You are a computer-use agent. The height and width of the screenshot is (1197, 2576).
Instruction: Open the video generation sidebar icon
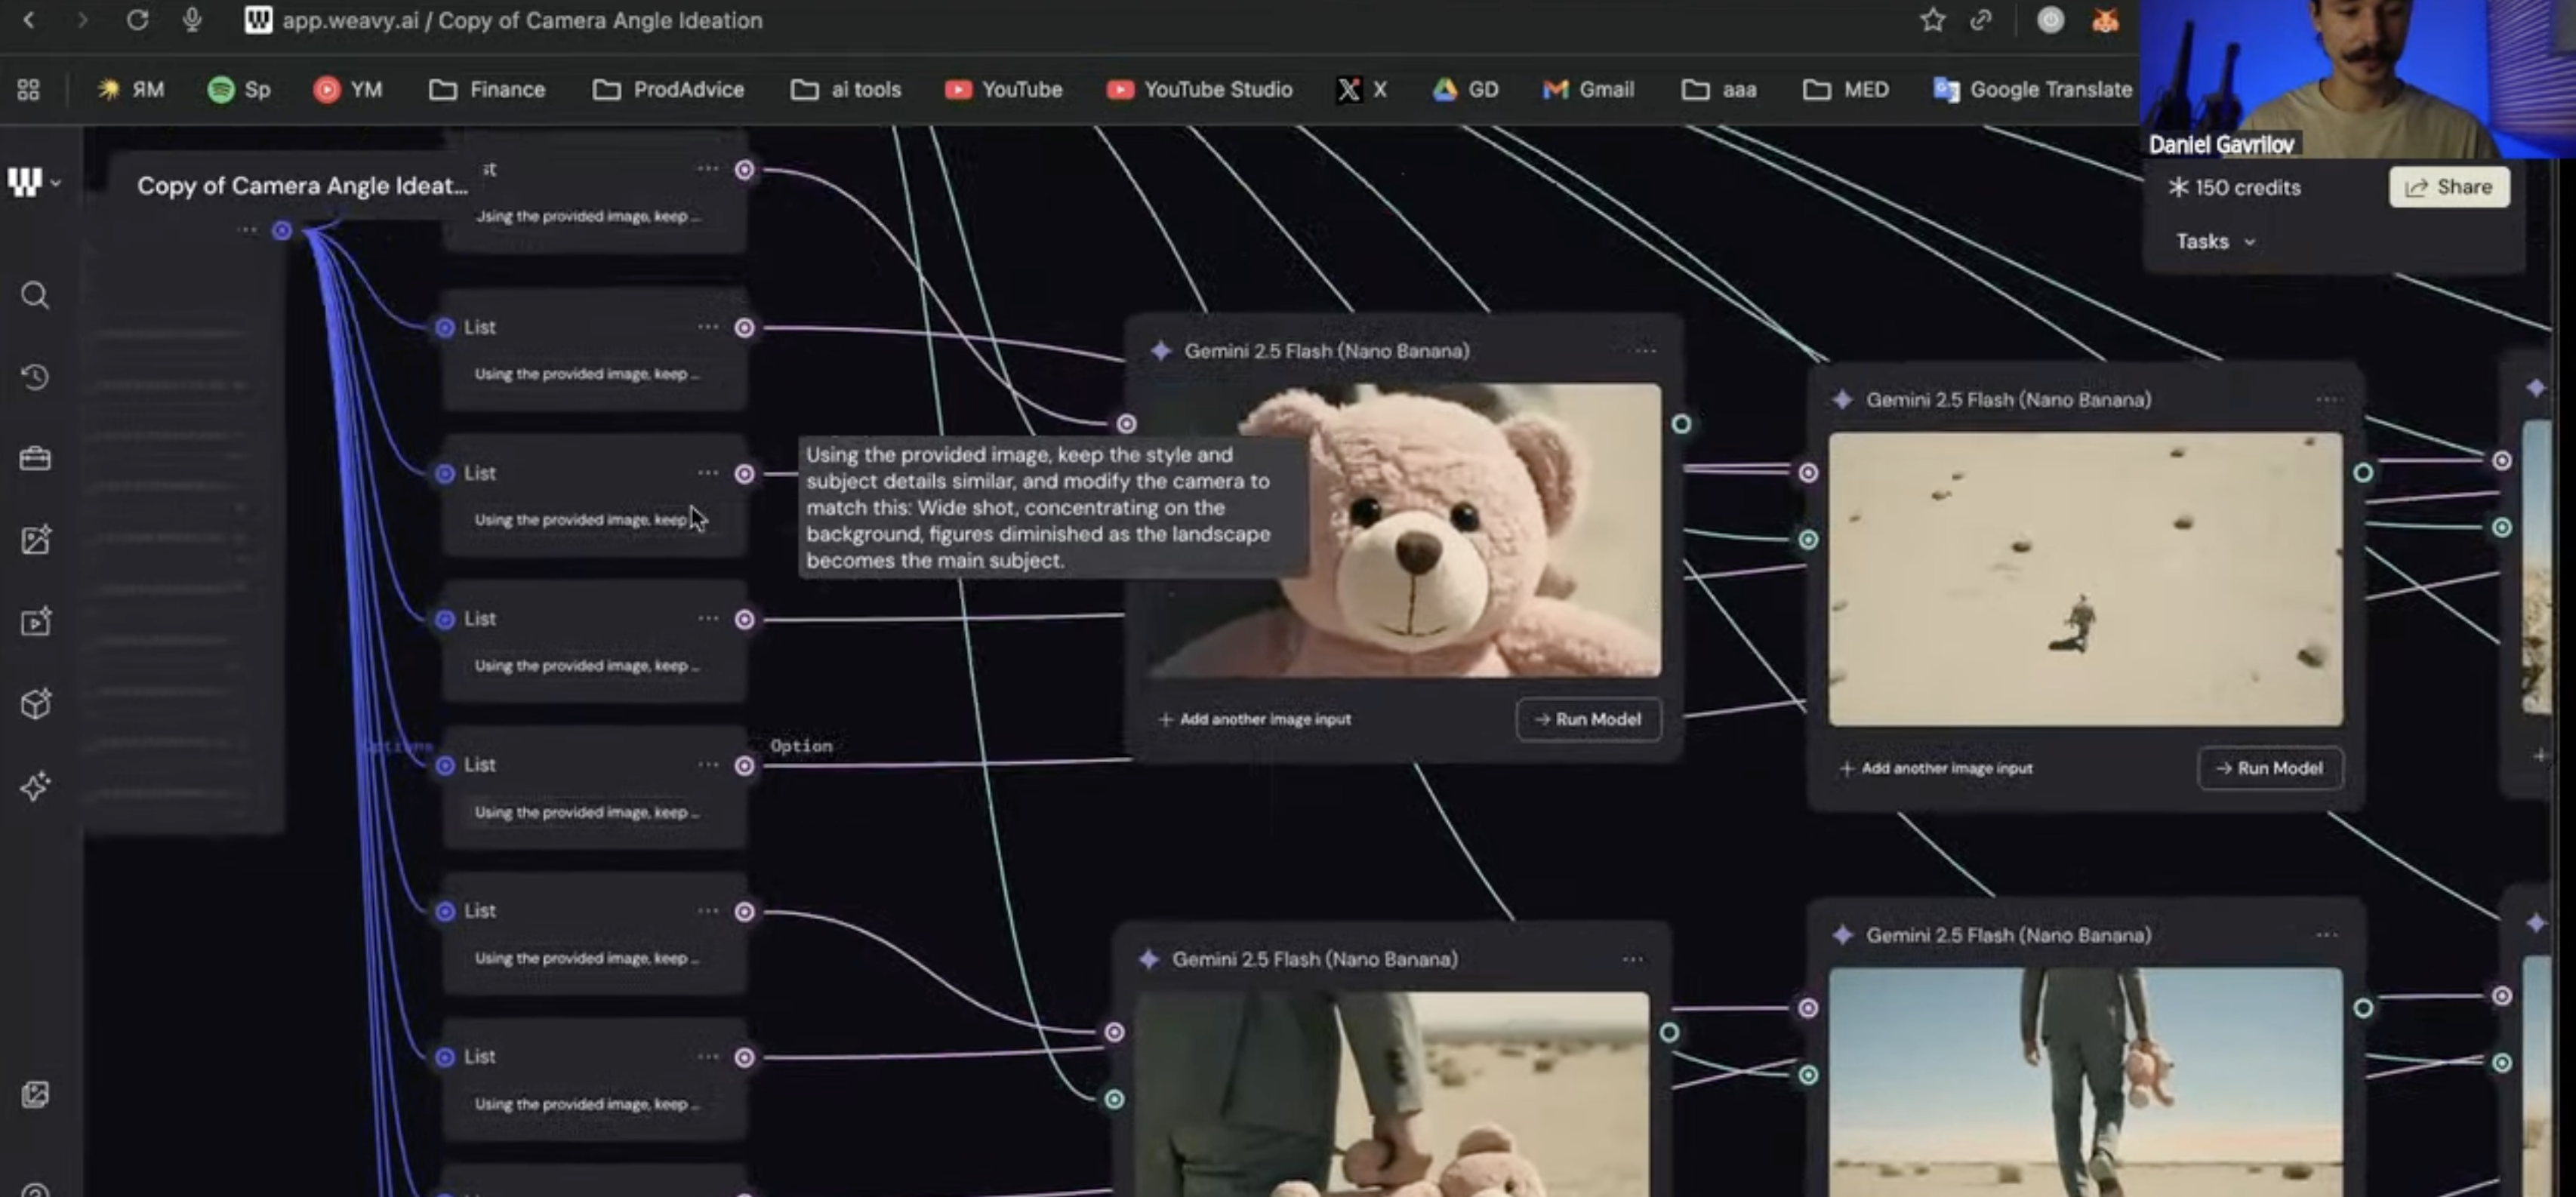click(35, 622)
